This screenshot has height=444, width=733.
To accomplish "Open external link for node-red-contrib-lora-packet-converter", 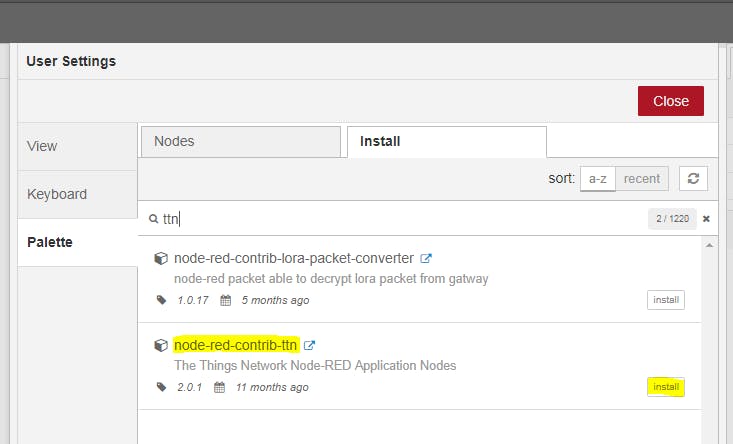I will click(x=426, y=258).
